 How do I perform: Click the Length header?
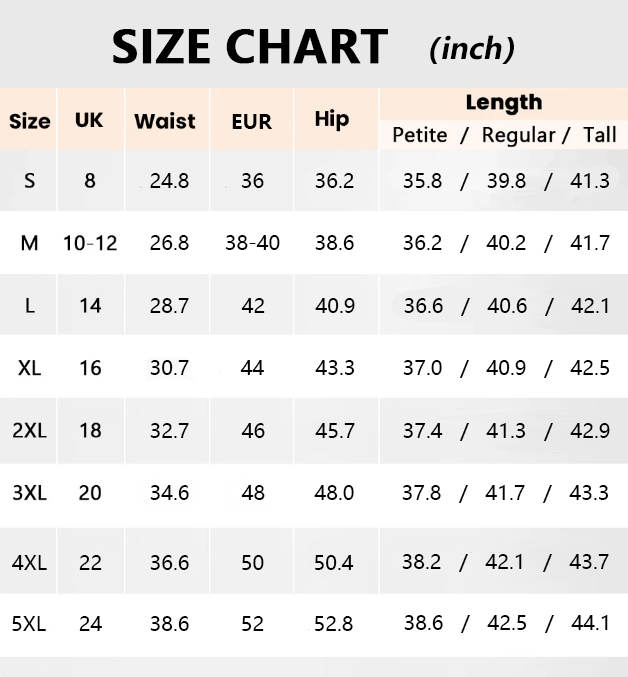click(503, 102)
